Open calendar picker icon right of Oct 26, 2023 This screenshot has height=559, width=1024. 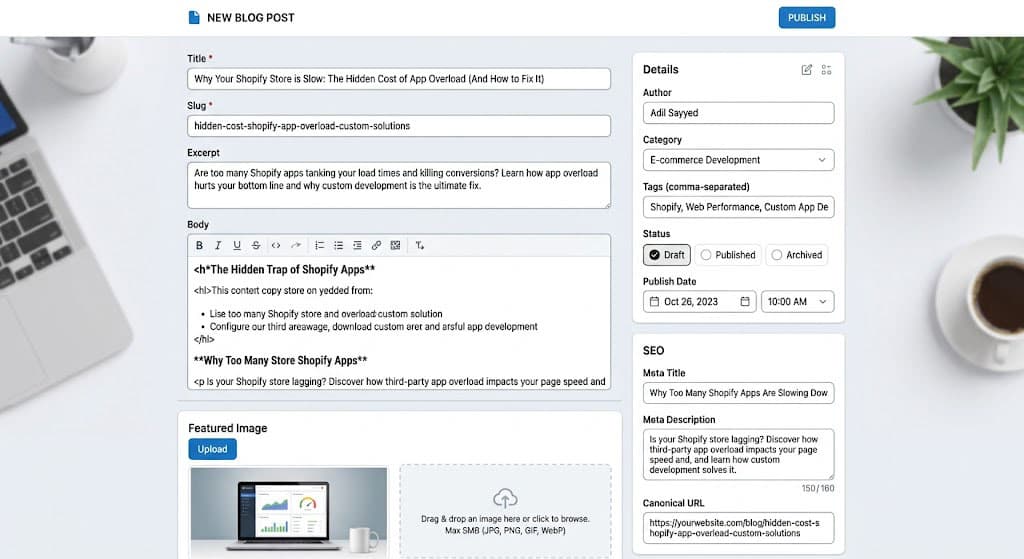(x=745, y=302)
